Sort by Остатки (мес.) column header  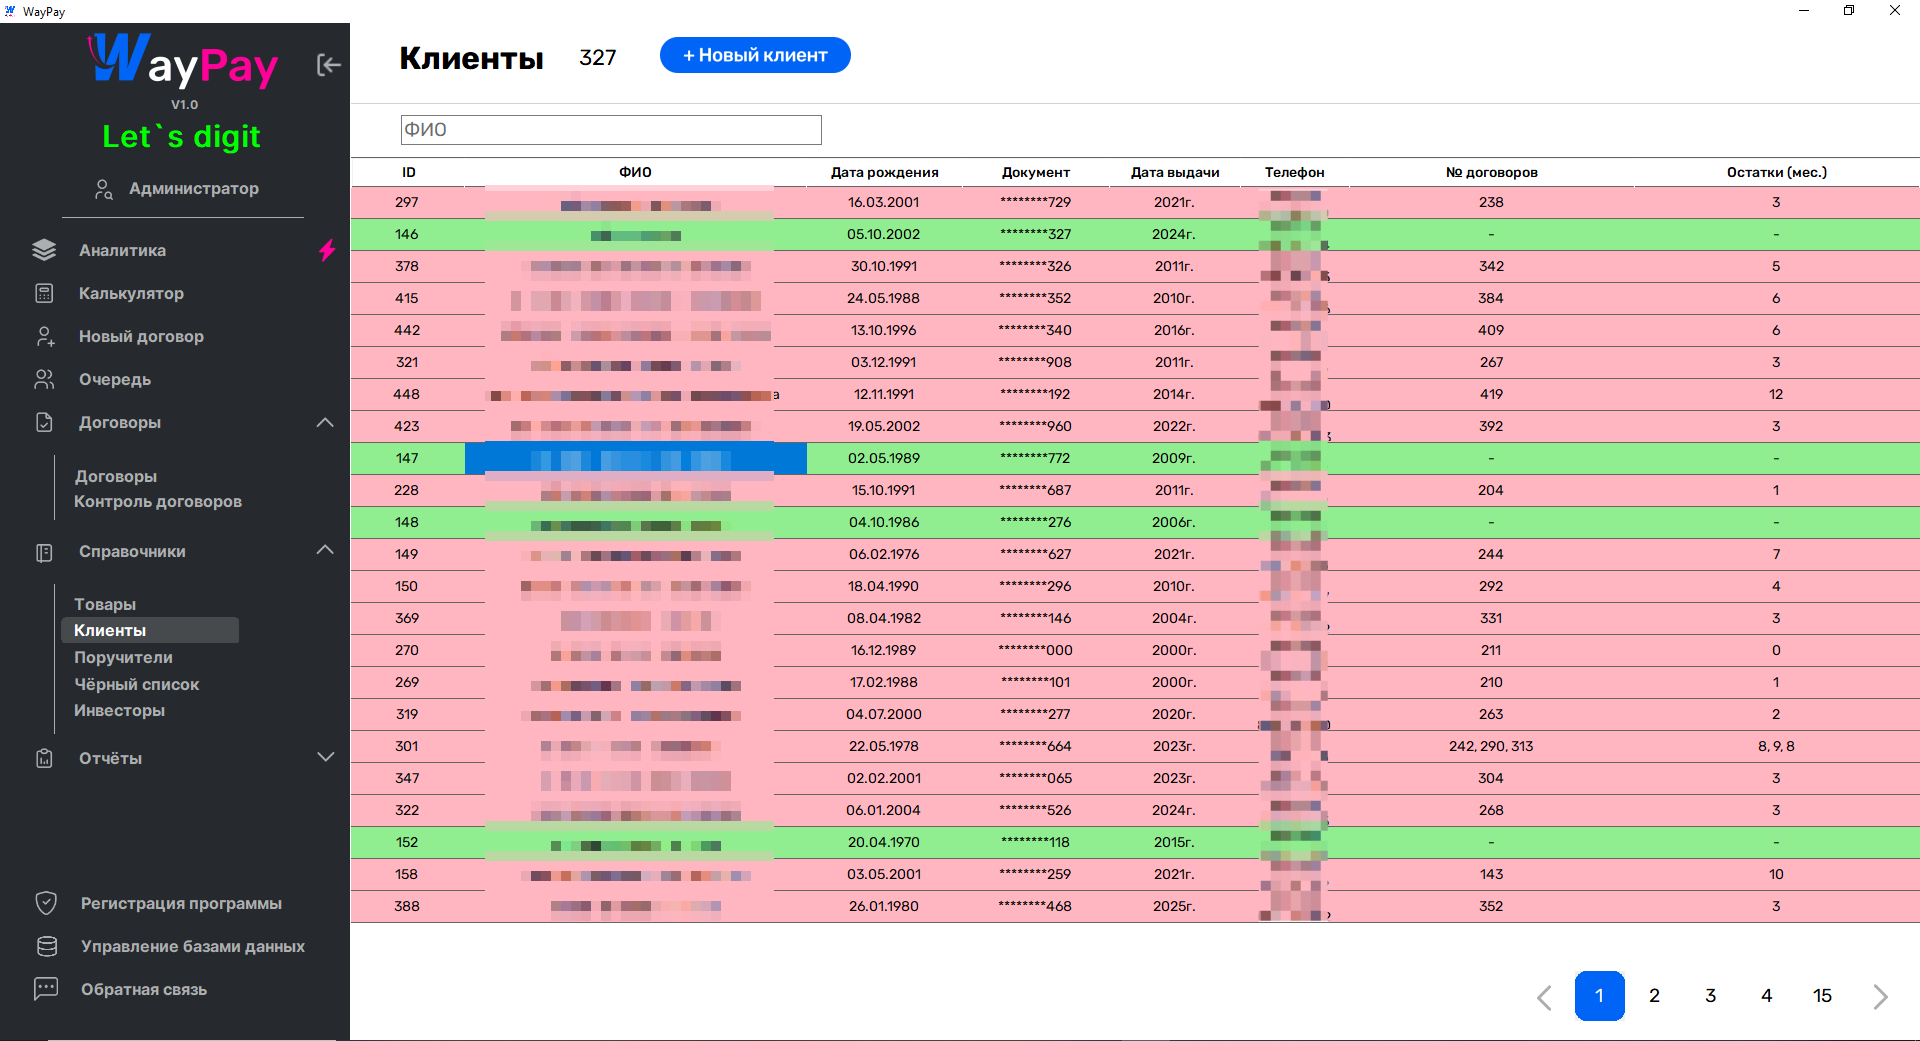click(x=1776, y=172)
